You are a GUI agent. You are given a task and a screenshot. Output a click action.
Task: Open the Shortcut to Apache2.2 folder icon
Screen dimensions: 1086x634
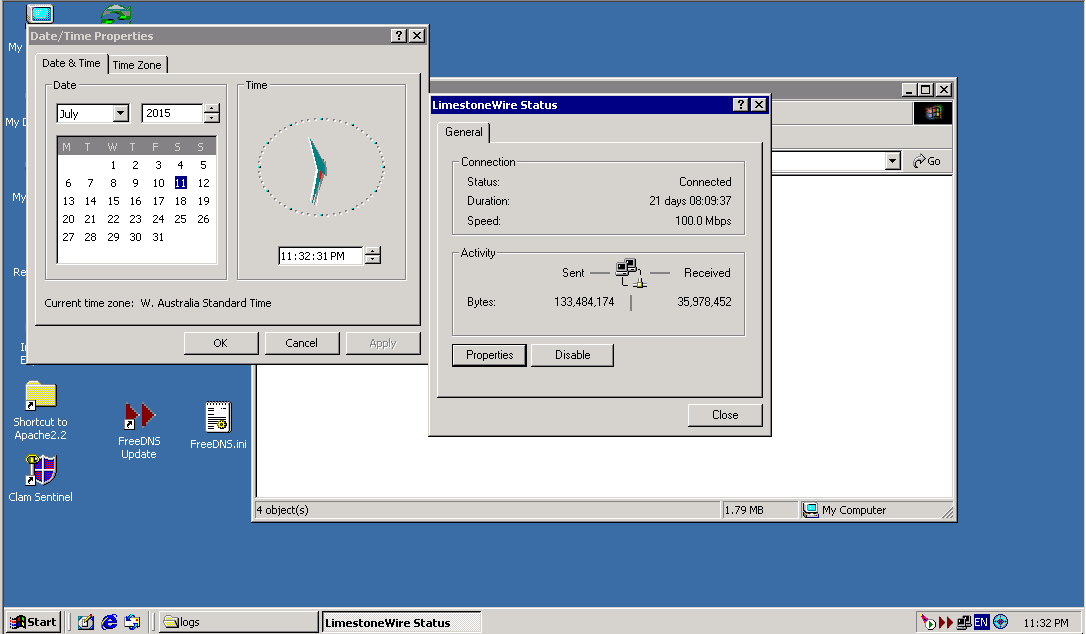click(40, 396)
